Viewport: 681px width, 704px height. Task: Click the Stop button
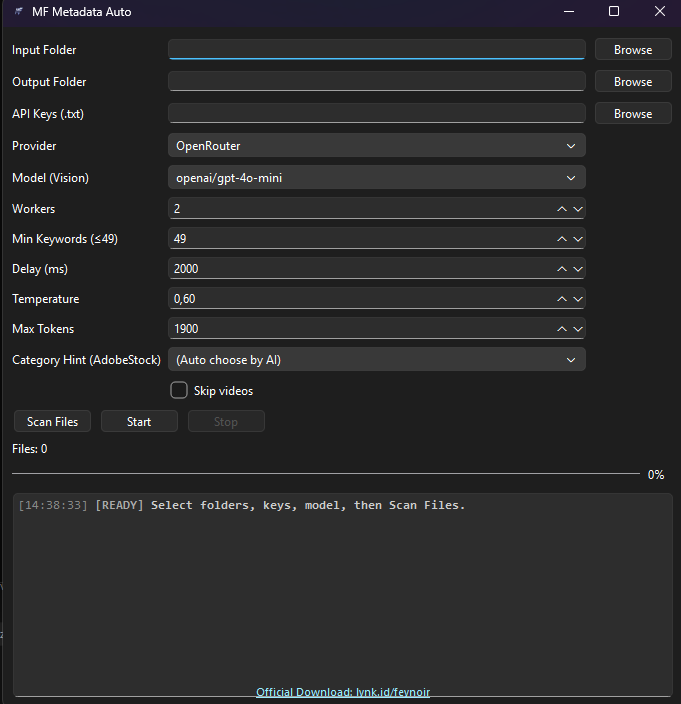tap(226, 422)
